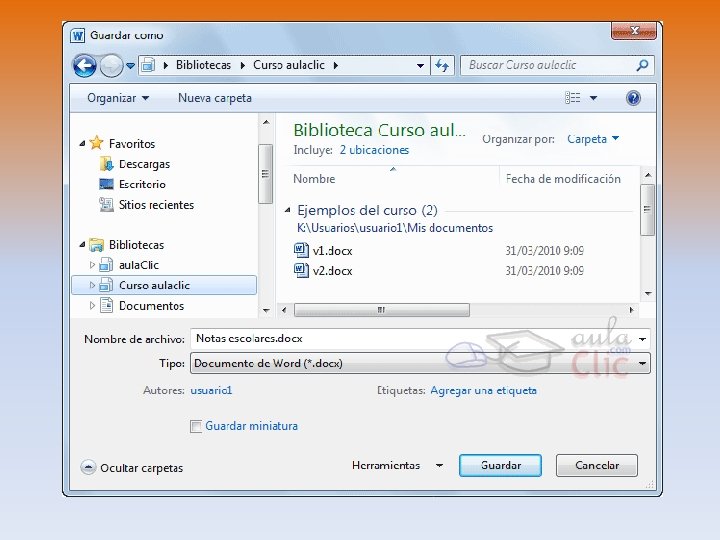720x540 pixels.
Task: Click horizontal scrollbar right arrow
Action: pos(631,310)
